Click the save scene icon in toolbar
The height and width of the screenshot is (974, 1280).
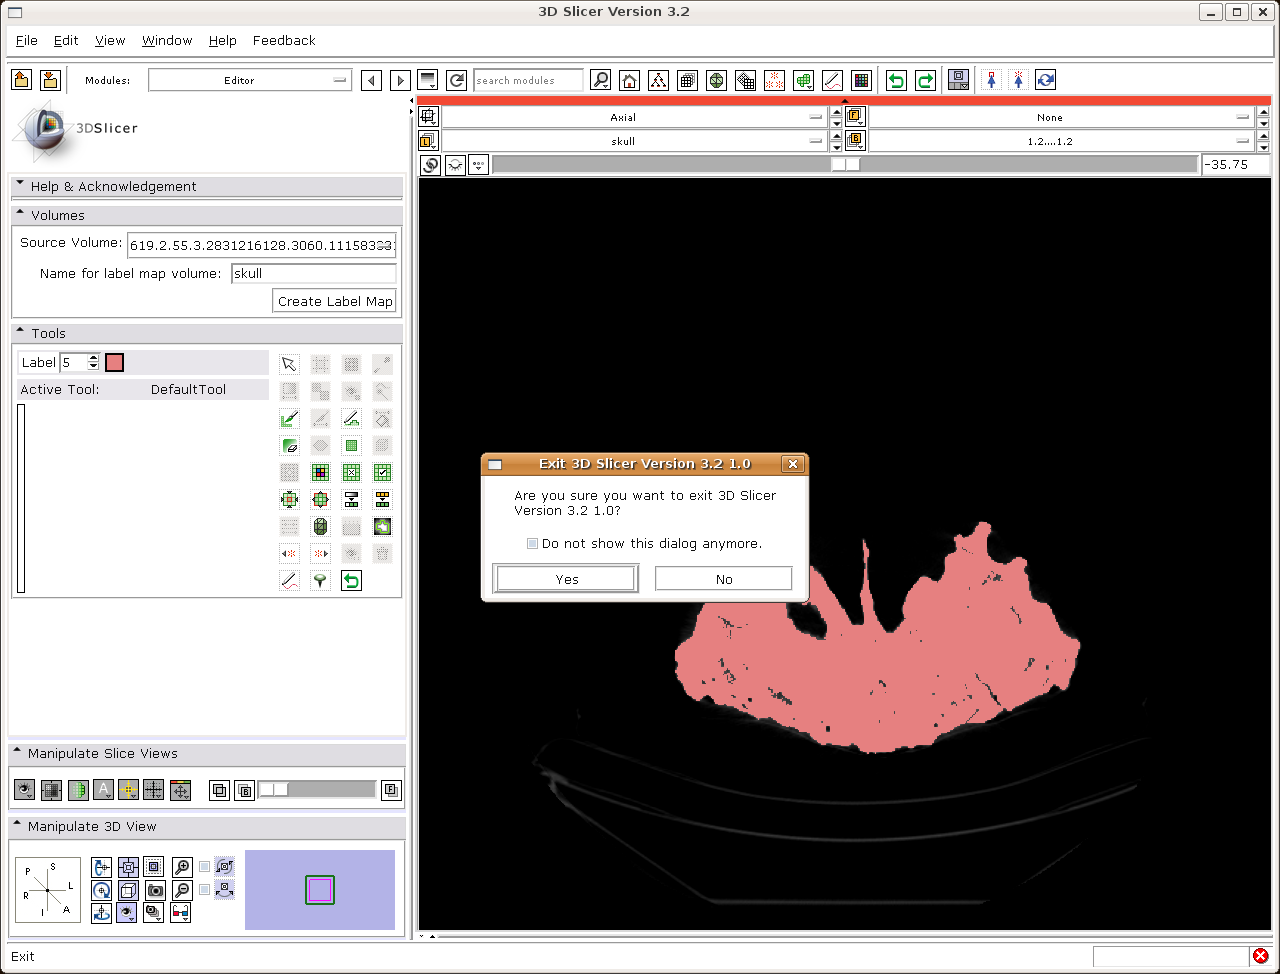click(x=50, y=80)
